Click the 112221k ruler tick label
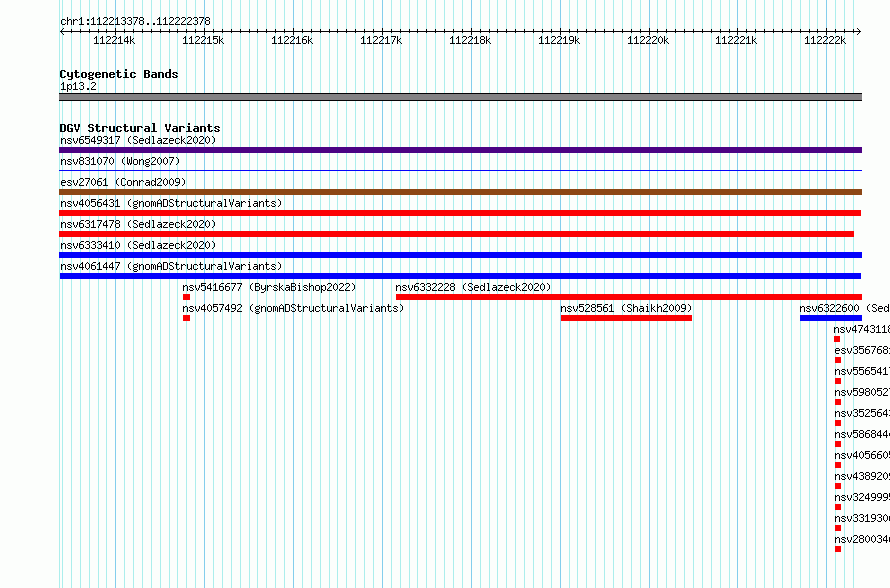The height and width of the screenshot is (588, 890). click(x=736, y=40)
